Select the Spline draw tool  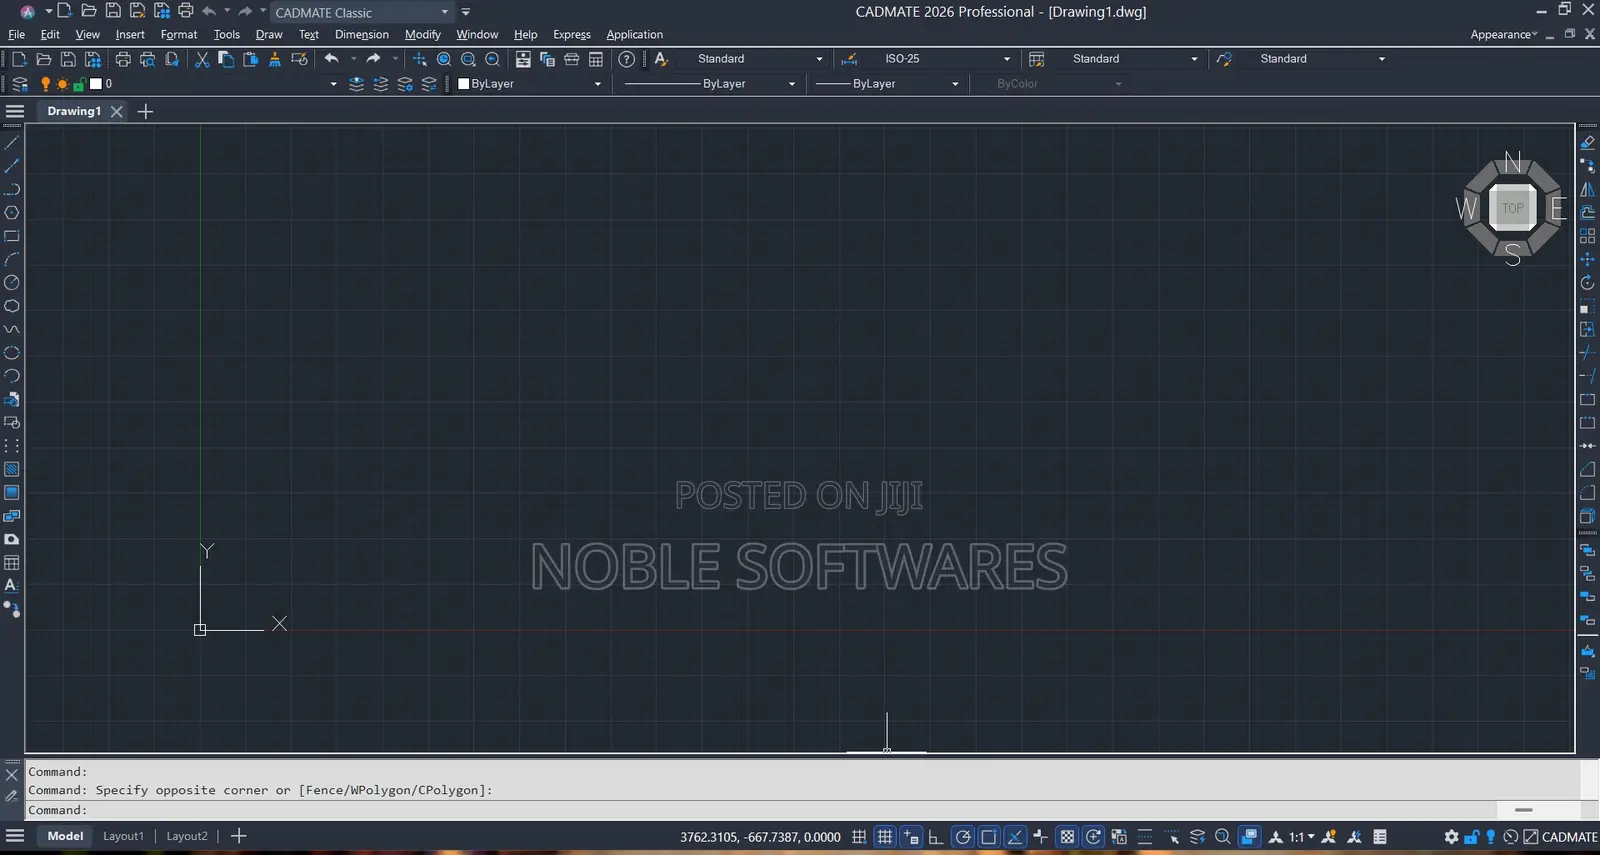point(12,330)
